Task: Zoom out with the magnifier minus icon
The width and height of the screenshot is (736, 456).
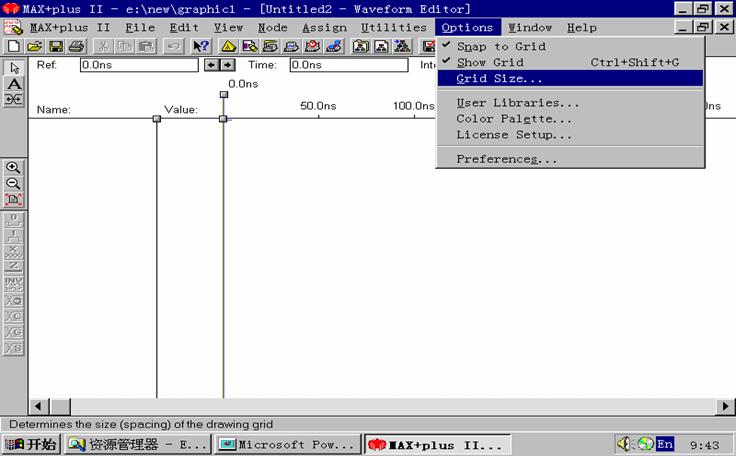Action: click(x=14, y=184)
